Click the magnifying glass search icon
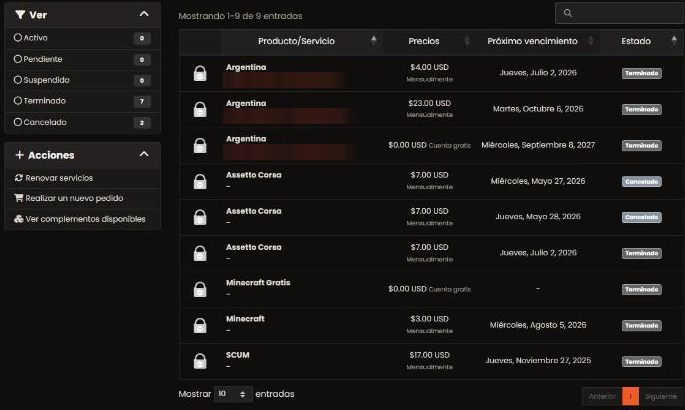Viewport: 685px width, 410px height. (x=567, y=13)
